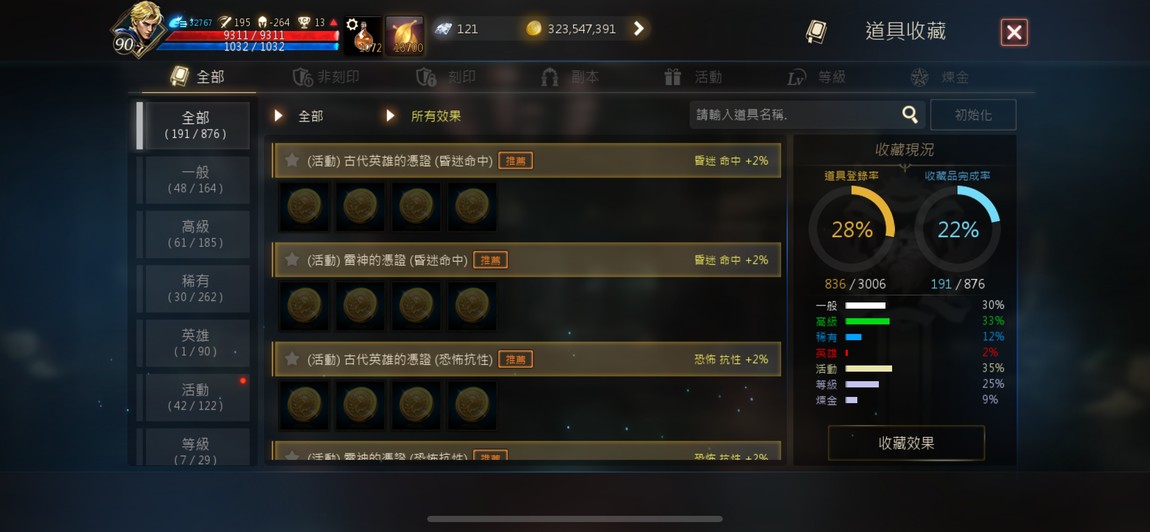Select the leaf item quick slot
The image size is (1150, 532).
click(x=405, y=36)
